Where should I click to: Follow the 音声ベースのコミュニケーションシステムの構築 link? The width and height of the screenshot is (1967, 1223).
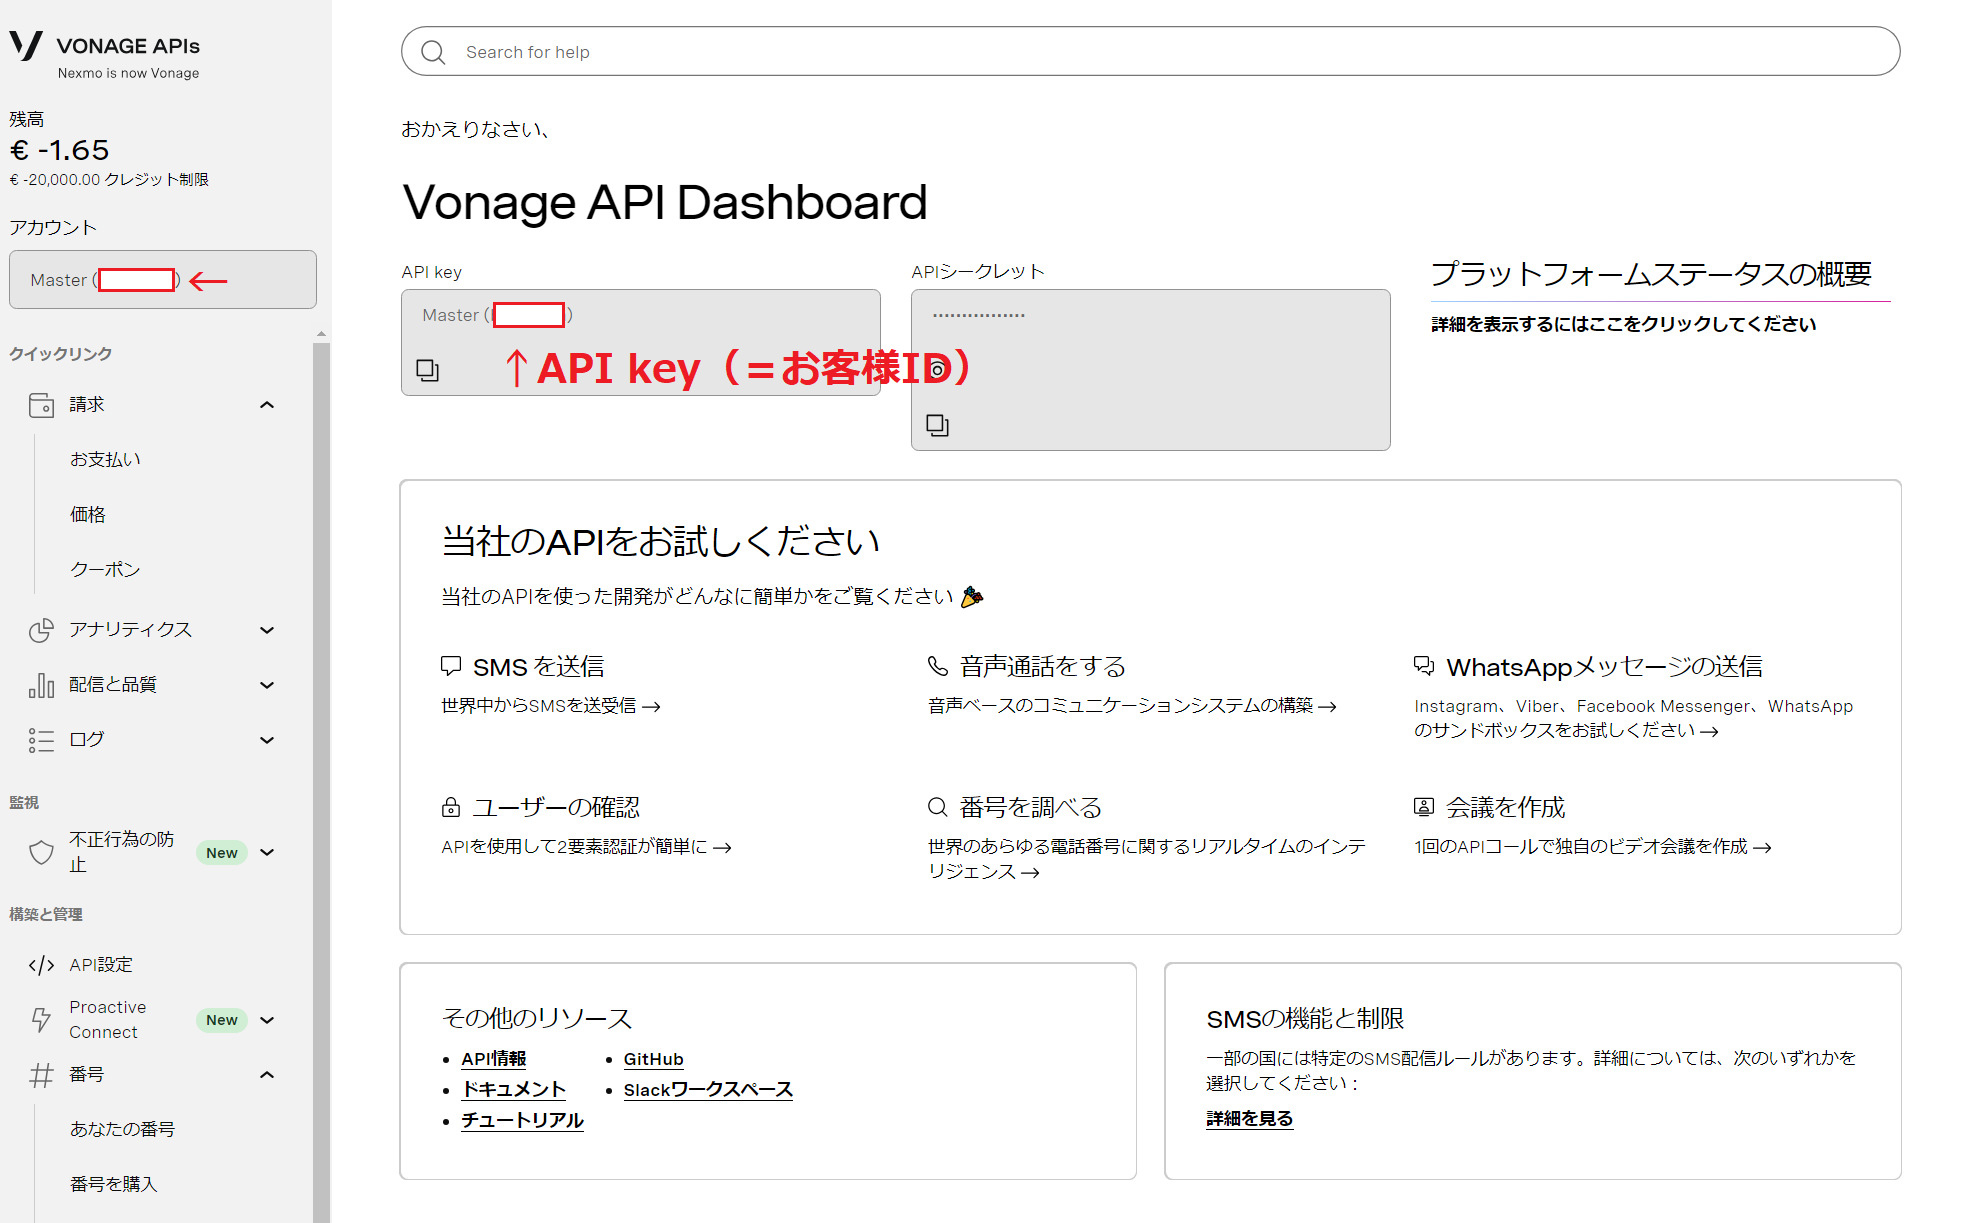coord(1132,706)
